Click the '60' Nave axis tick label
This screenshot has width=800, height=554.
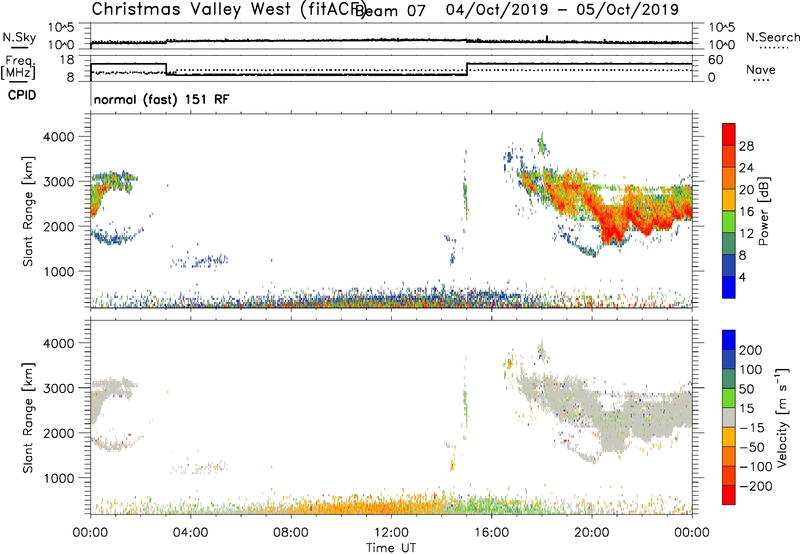(715, 60)
